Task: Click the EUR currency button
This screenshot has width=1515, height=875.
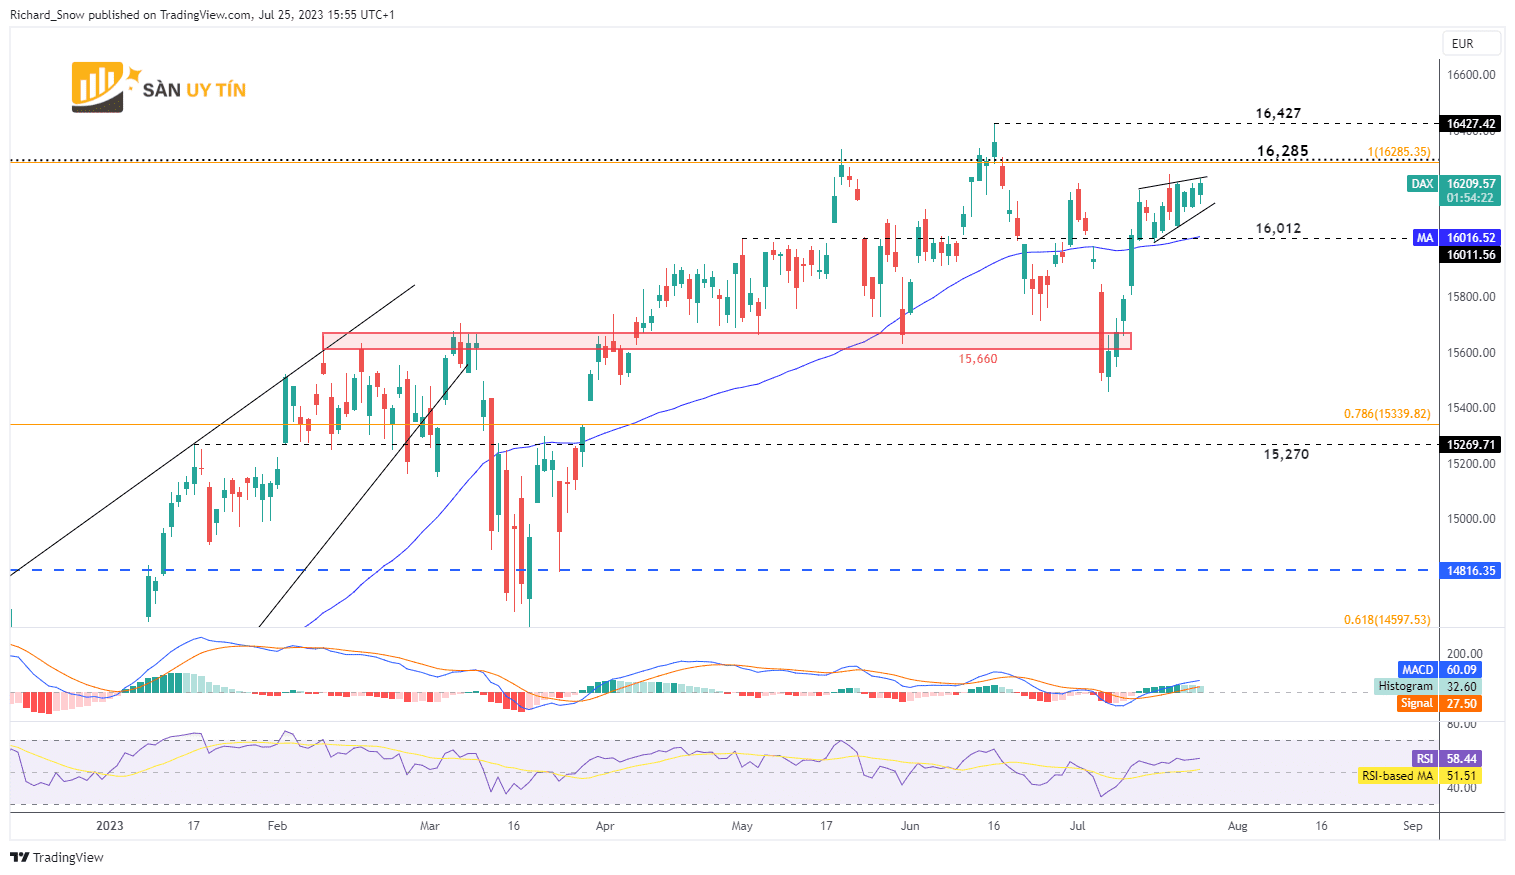Action: point(1471,43)
